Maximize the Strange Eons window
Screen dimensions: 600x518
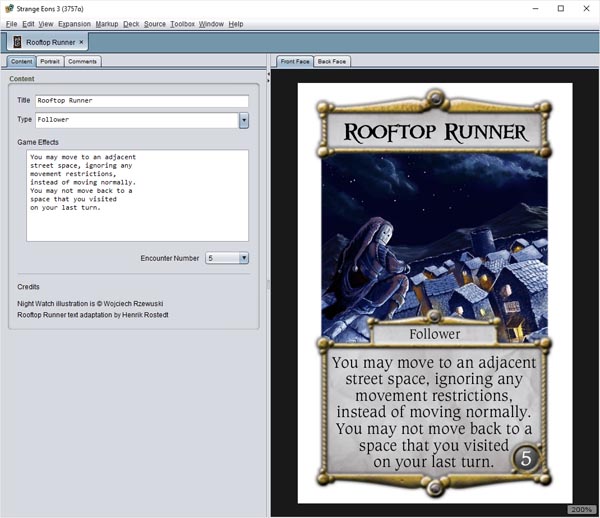click(x=561, y=8)
